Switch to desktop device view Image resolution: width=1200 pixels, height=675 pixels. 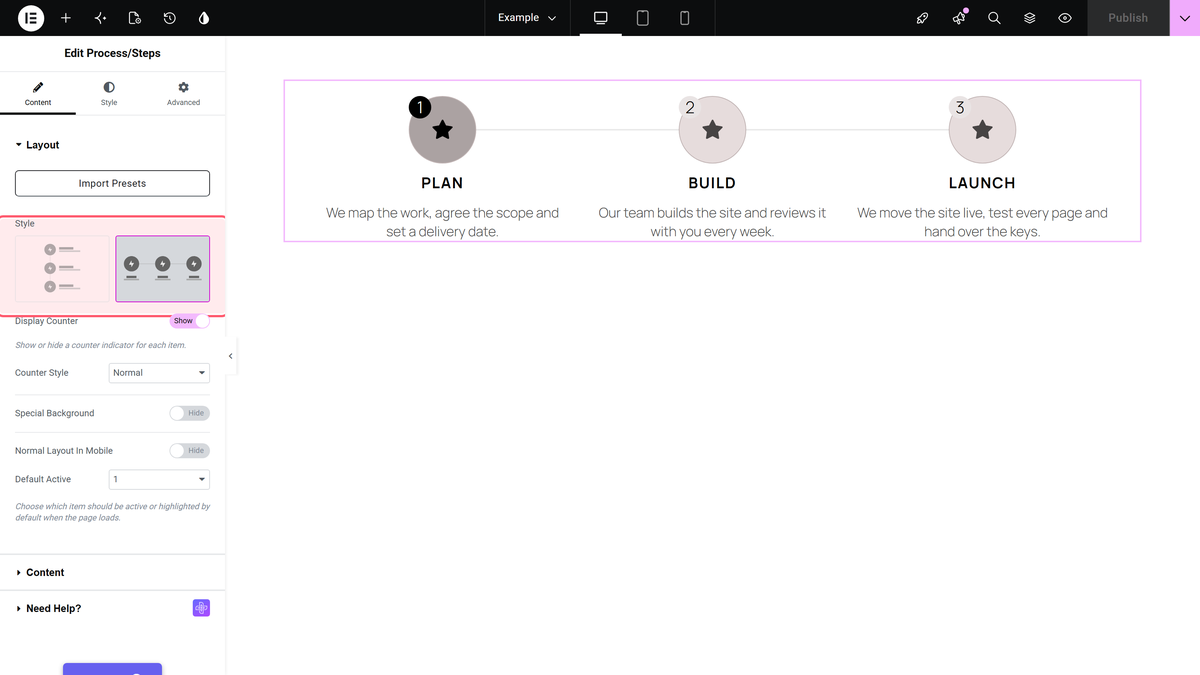click(601, 18)
